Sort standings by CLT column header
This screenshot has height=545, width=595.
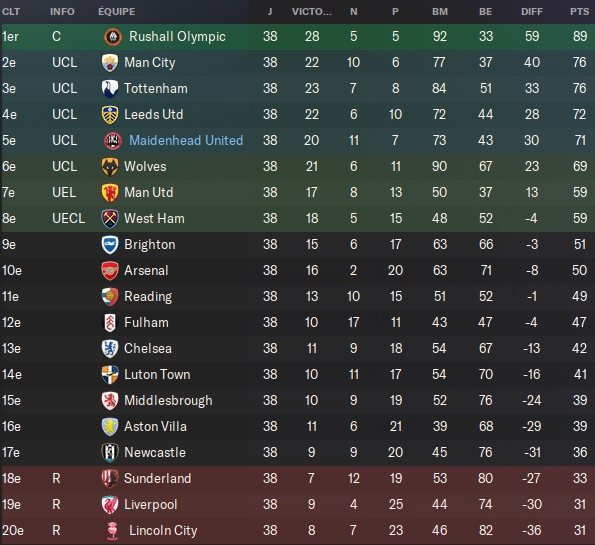pos(11,12)
